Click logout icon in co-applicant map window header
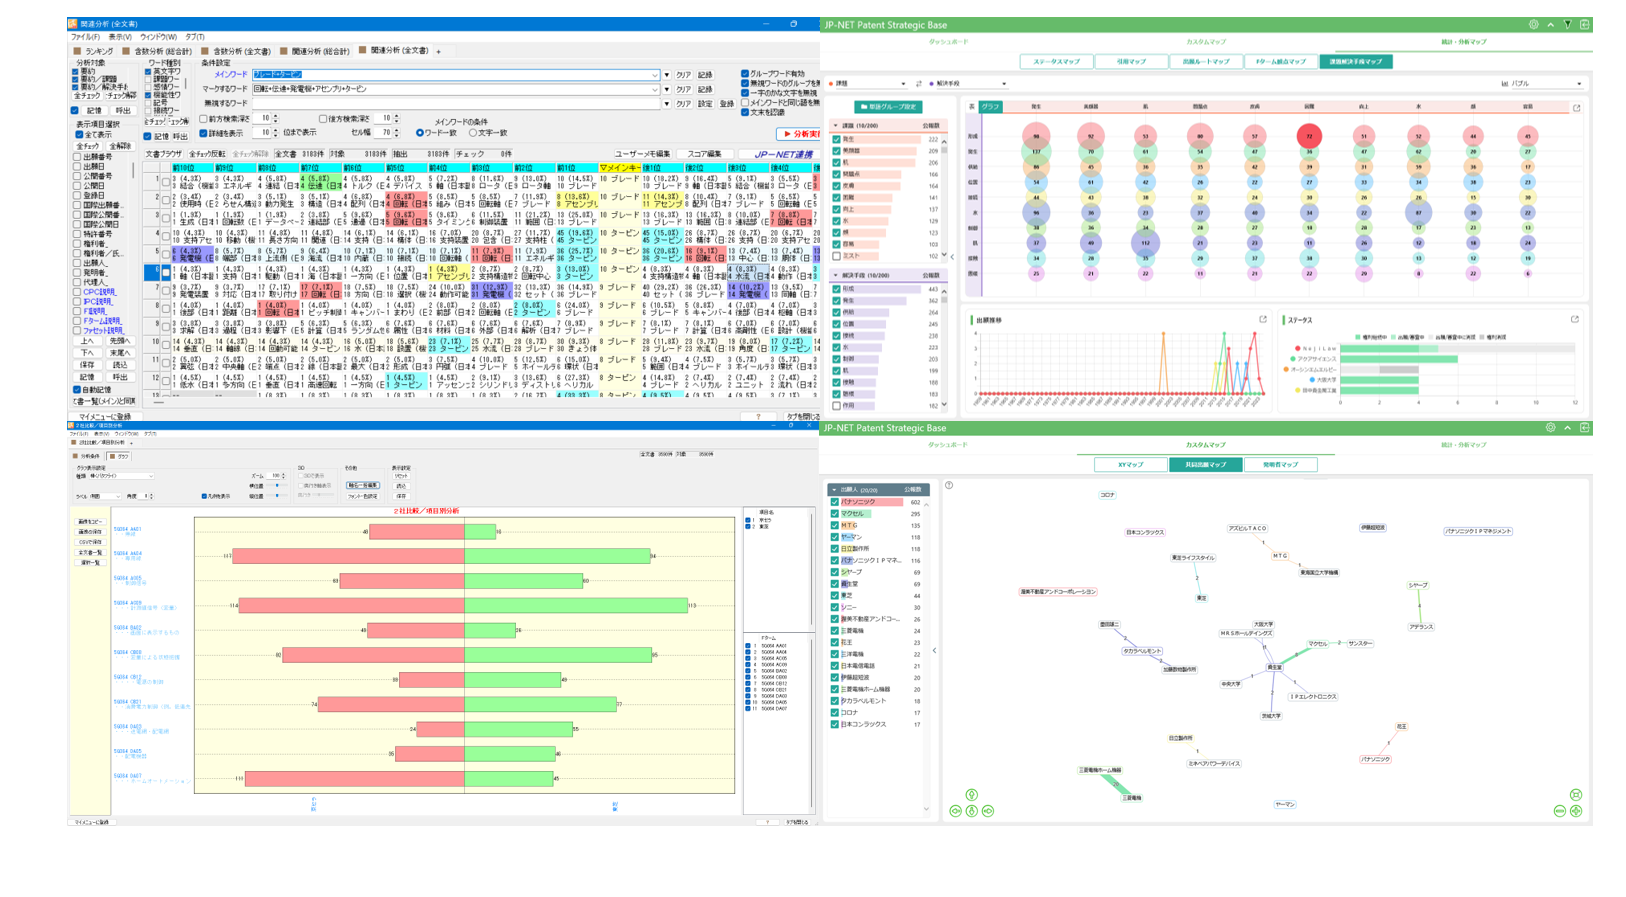 [x=1585, y=428]
